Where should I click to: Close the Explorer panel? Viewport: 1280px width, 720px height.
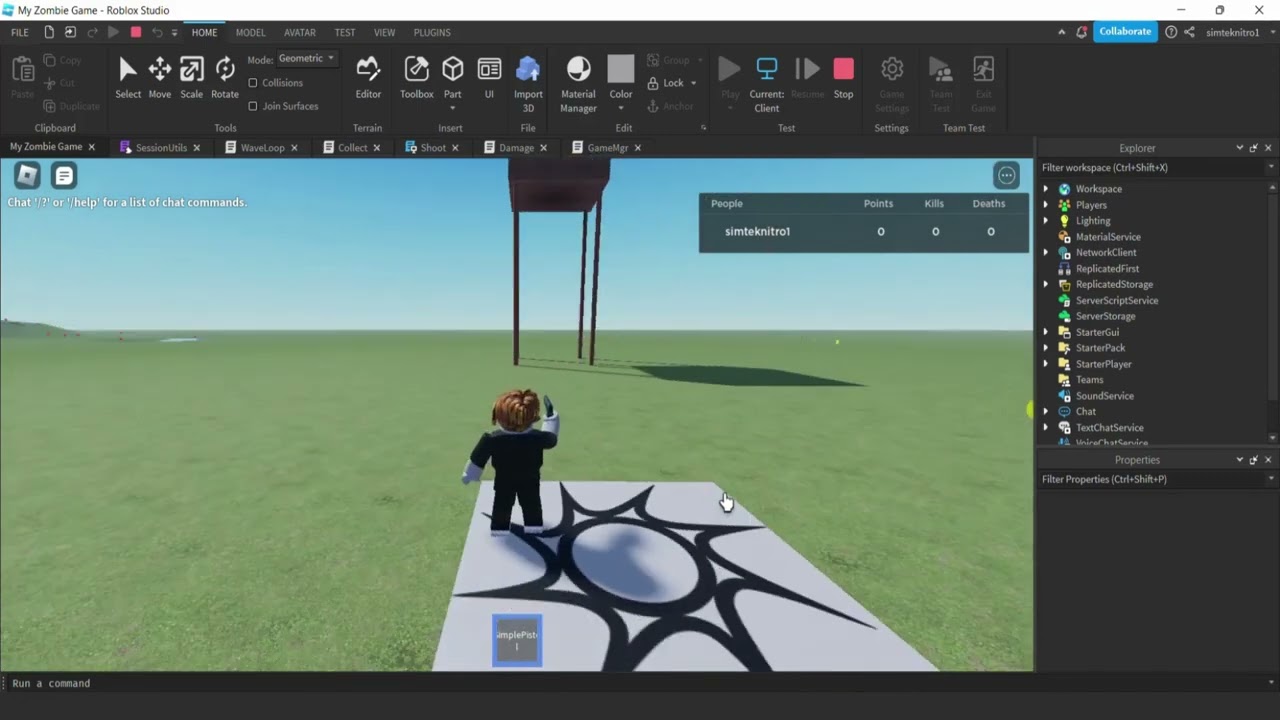(x=1268, y=148)
